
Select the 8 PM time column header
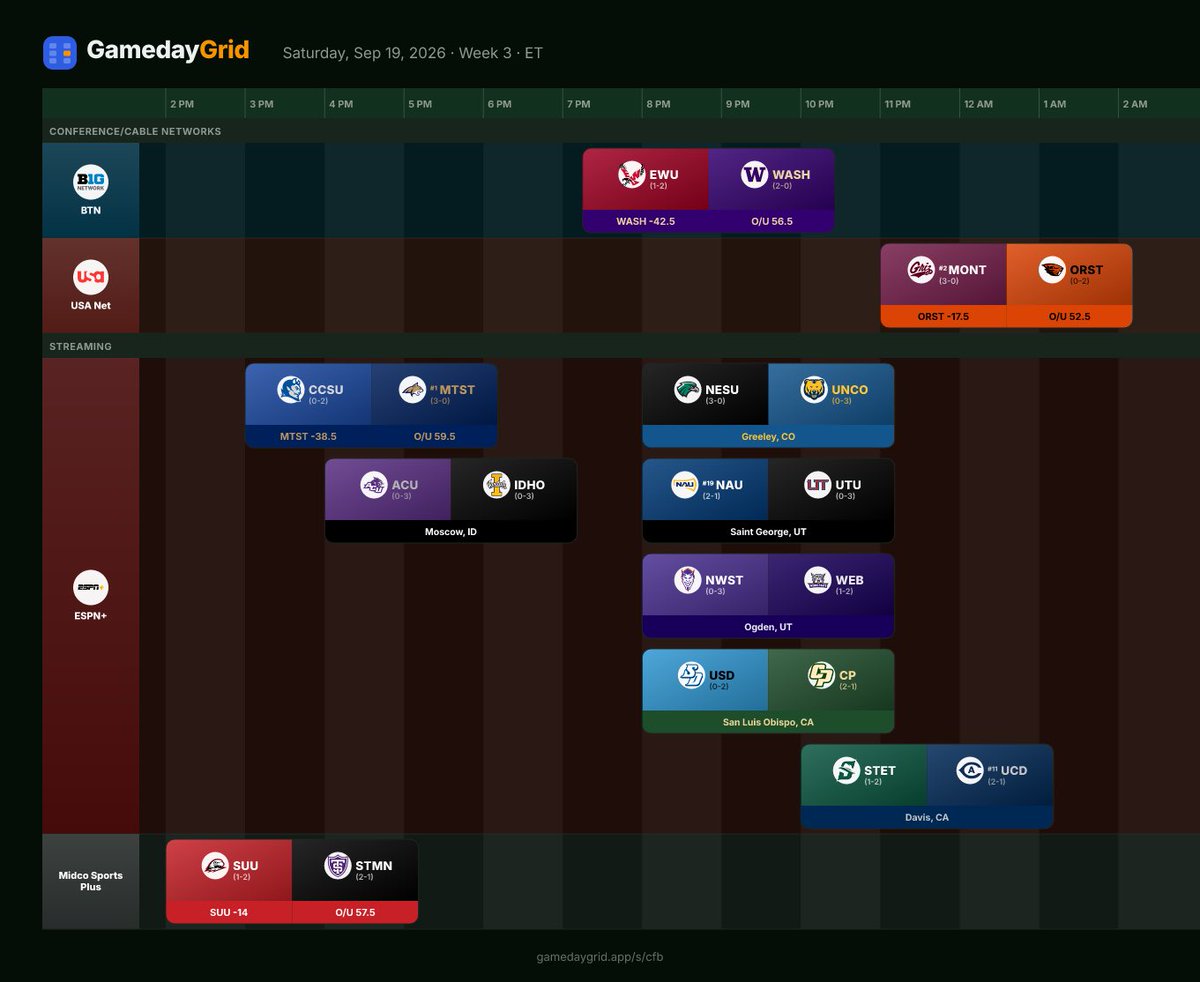point(658,104)
